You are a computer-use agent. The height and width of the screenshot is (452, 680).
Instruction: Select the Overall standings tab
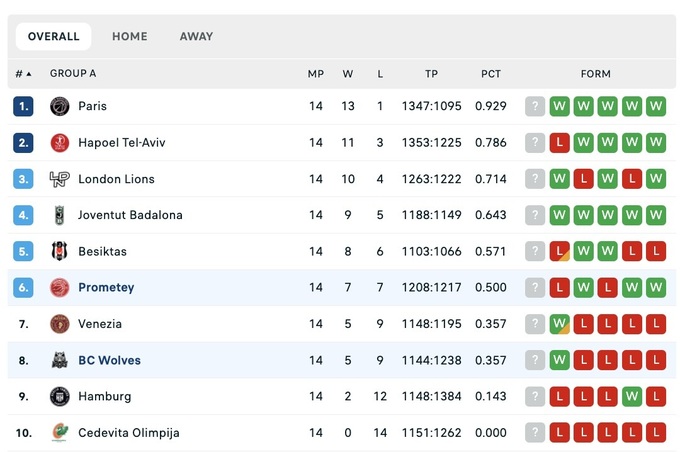point(54,37)
